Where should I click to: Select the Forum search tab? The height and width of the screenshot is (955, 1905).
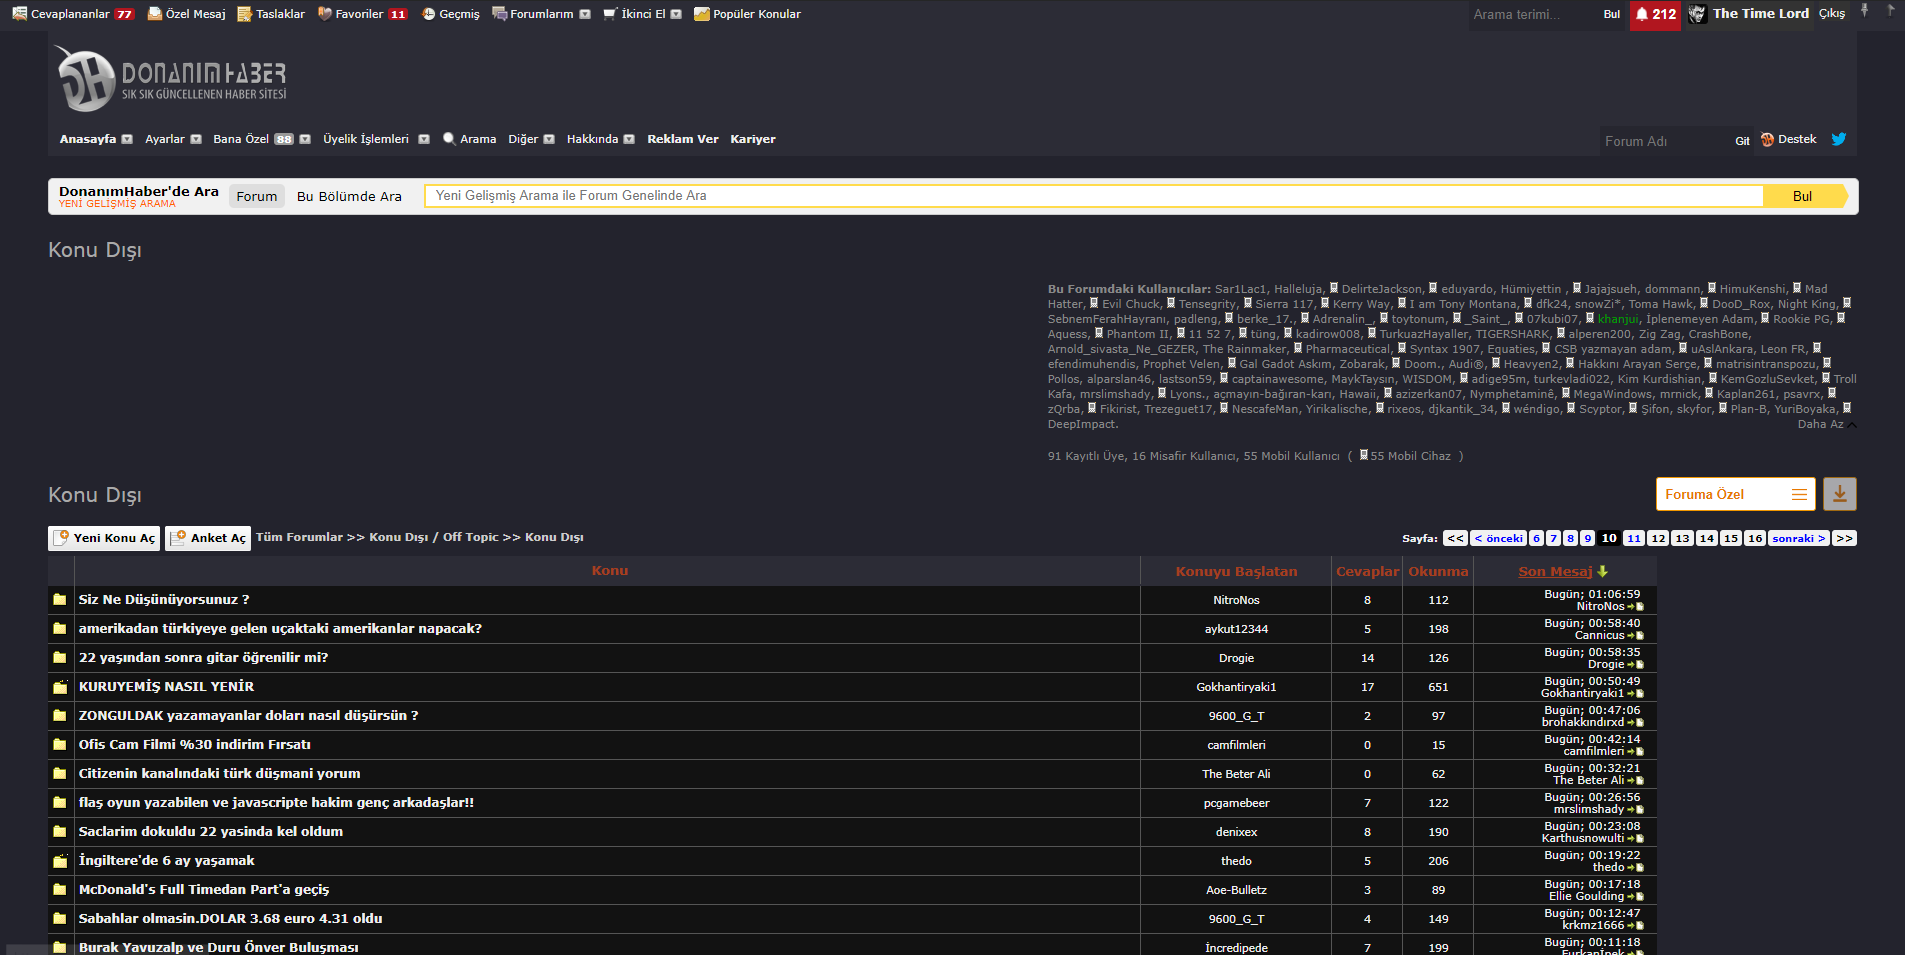coord(257,196)
